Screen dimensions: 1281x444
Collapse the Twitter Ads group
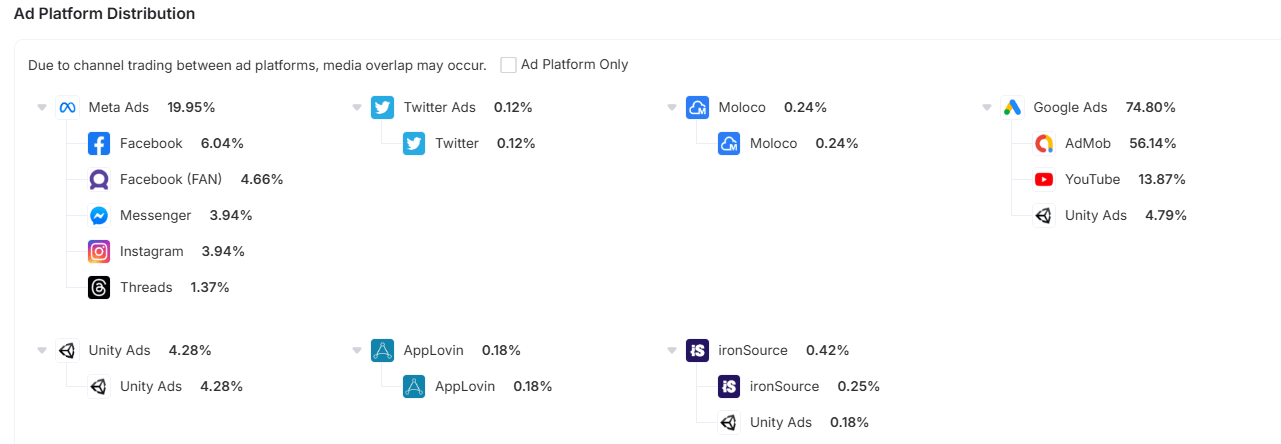coord(357,107)
